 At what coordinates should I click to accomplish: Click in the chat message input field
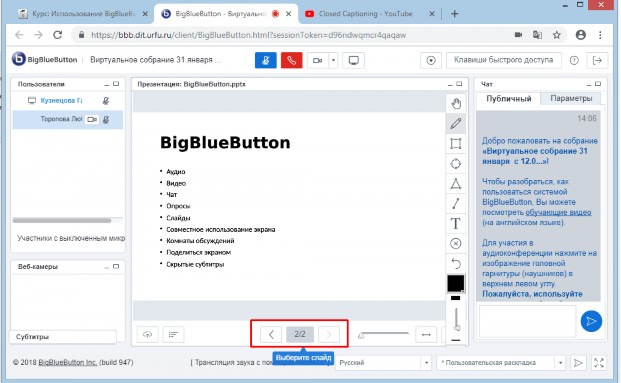pyautogui.click(x=527, y=321)
